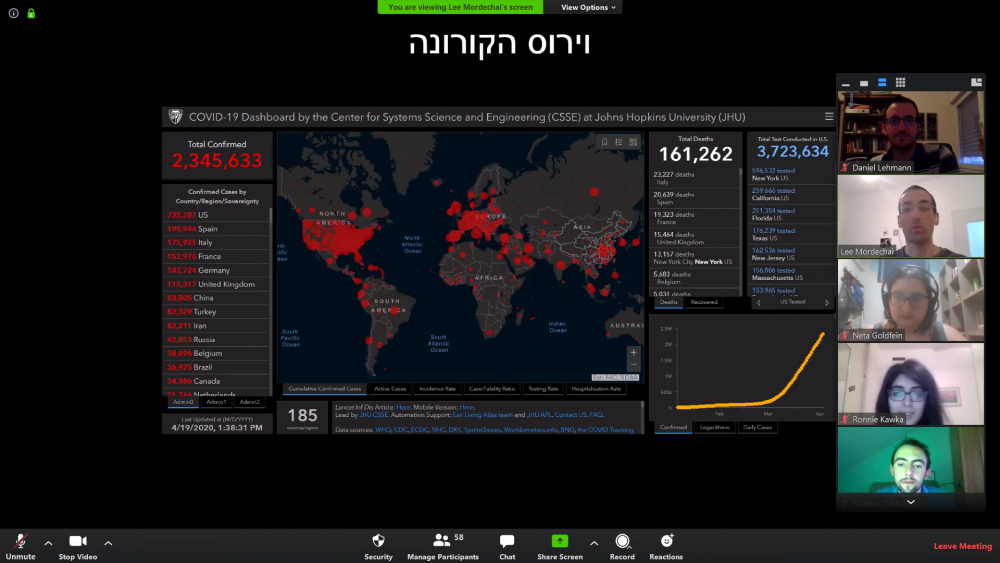Go to next panel right of US Tested
1000x563 pixels.
coord(827,303)
